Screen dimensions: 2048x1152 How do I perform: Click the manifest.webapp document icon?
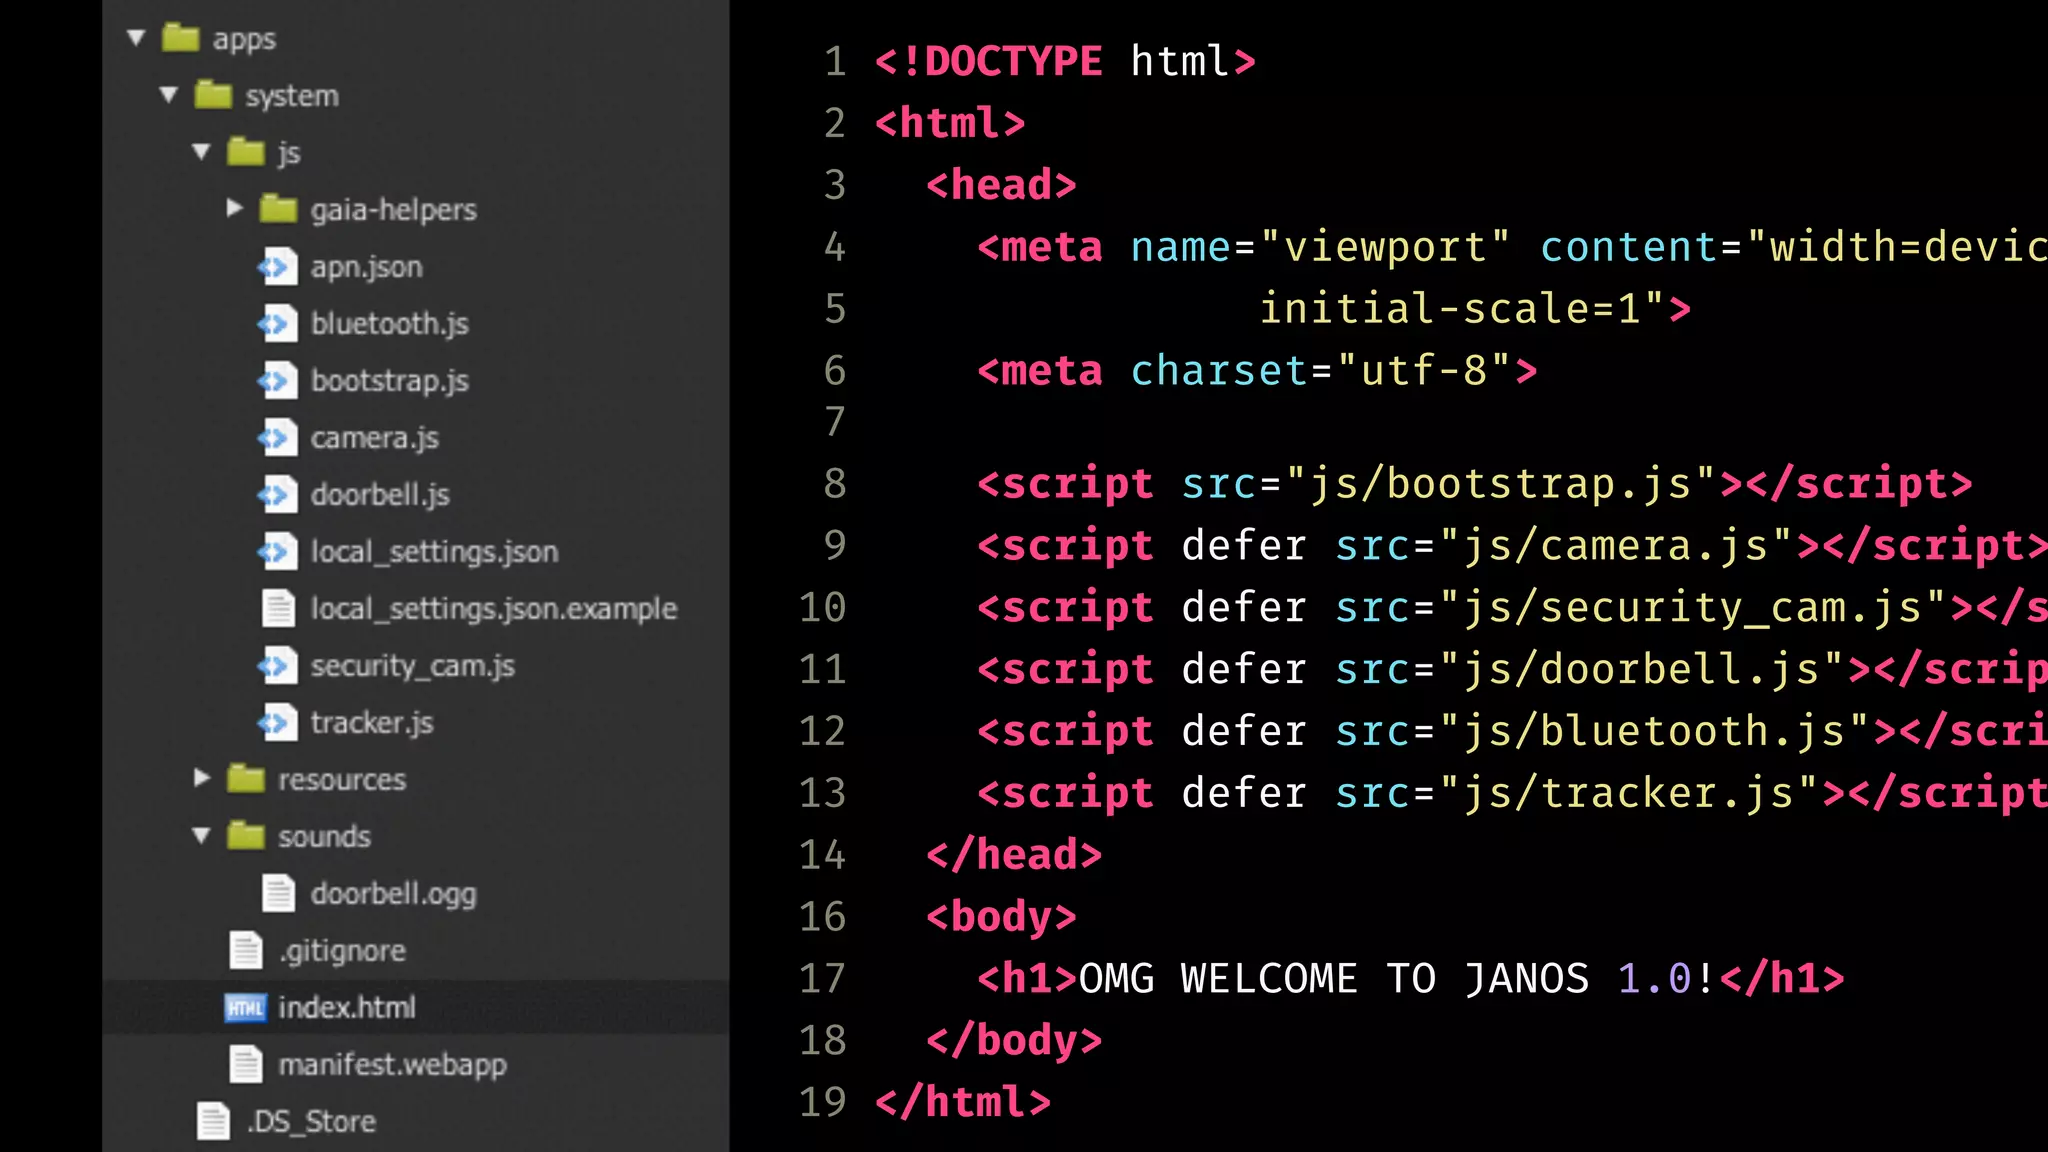[x=246, y=1064]
